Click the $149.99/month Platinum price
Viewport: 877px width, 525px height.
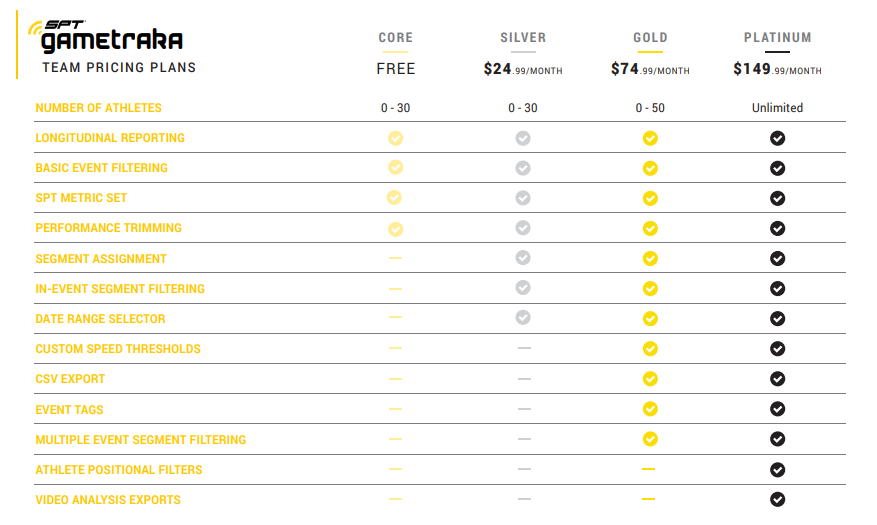coord(777,69)
